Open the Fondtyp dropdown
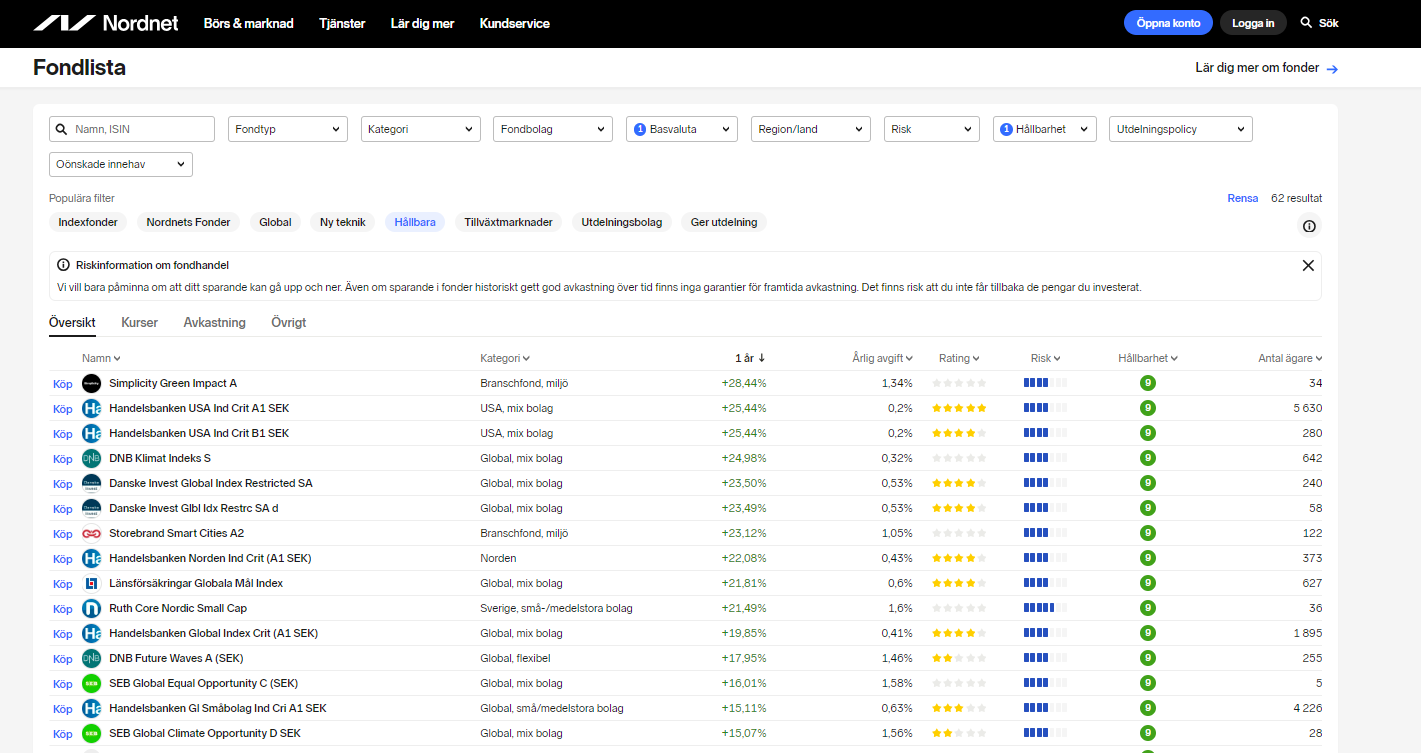Viewport: 1421px width, 753px height. 287,129
